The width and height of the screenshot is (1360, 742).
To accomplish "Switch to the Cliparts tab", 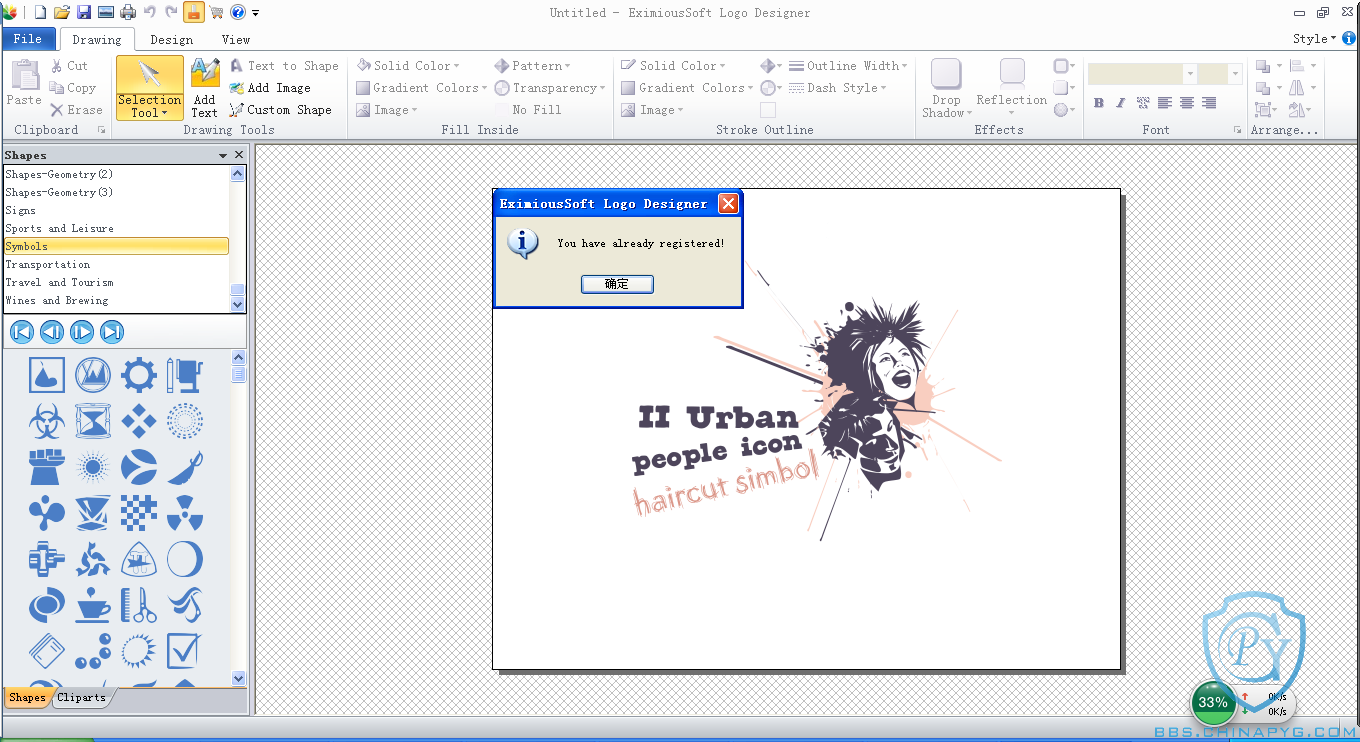I will 81,697.
